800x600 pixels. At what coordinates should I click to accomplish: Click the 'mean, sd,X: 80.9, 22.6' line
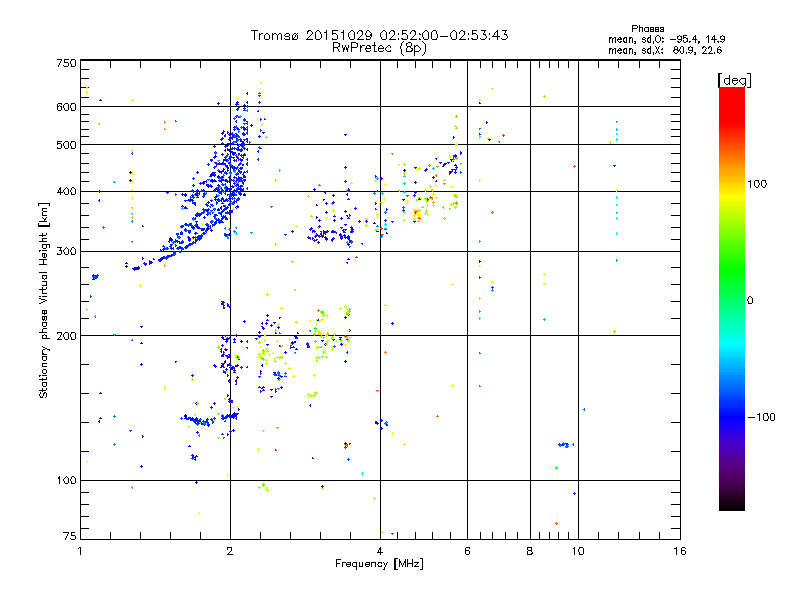click(665, 50)
